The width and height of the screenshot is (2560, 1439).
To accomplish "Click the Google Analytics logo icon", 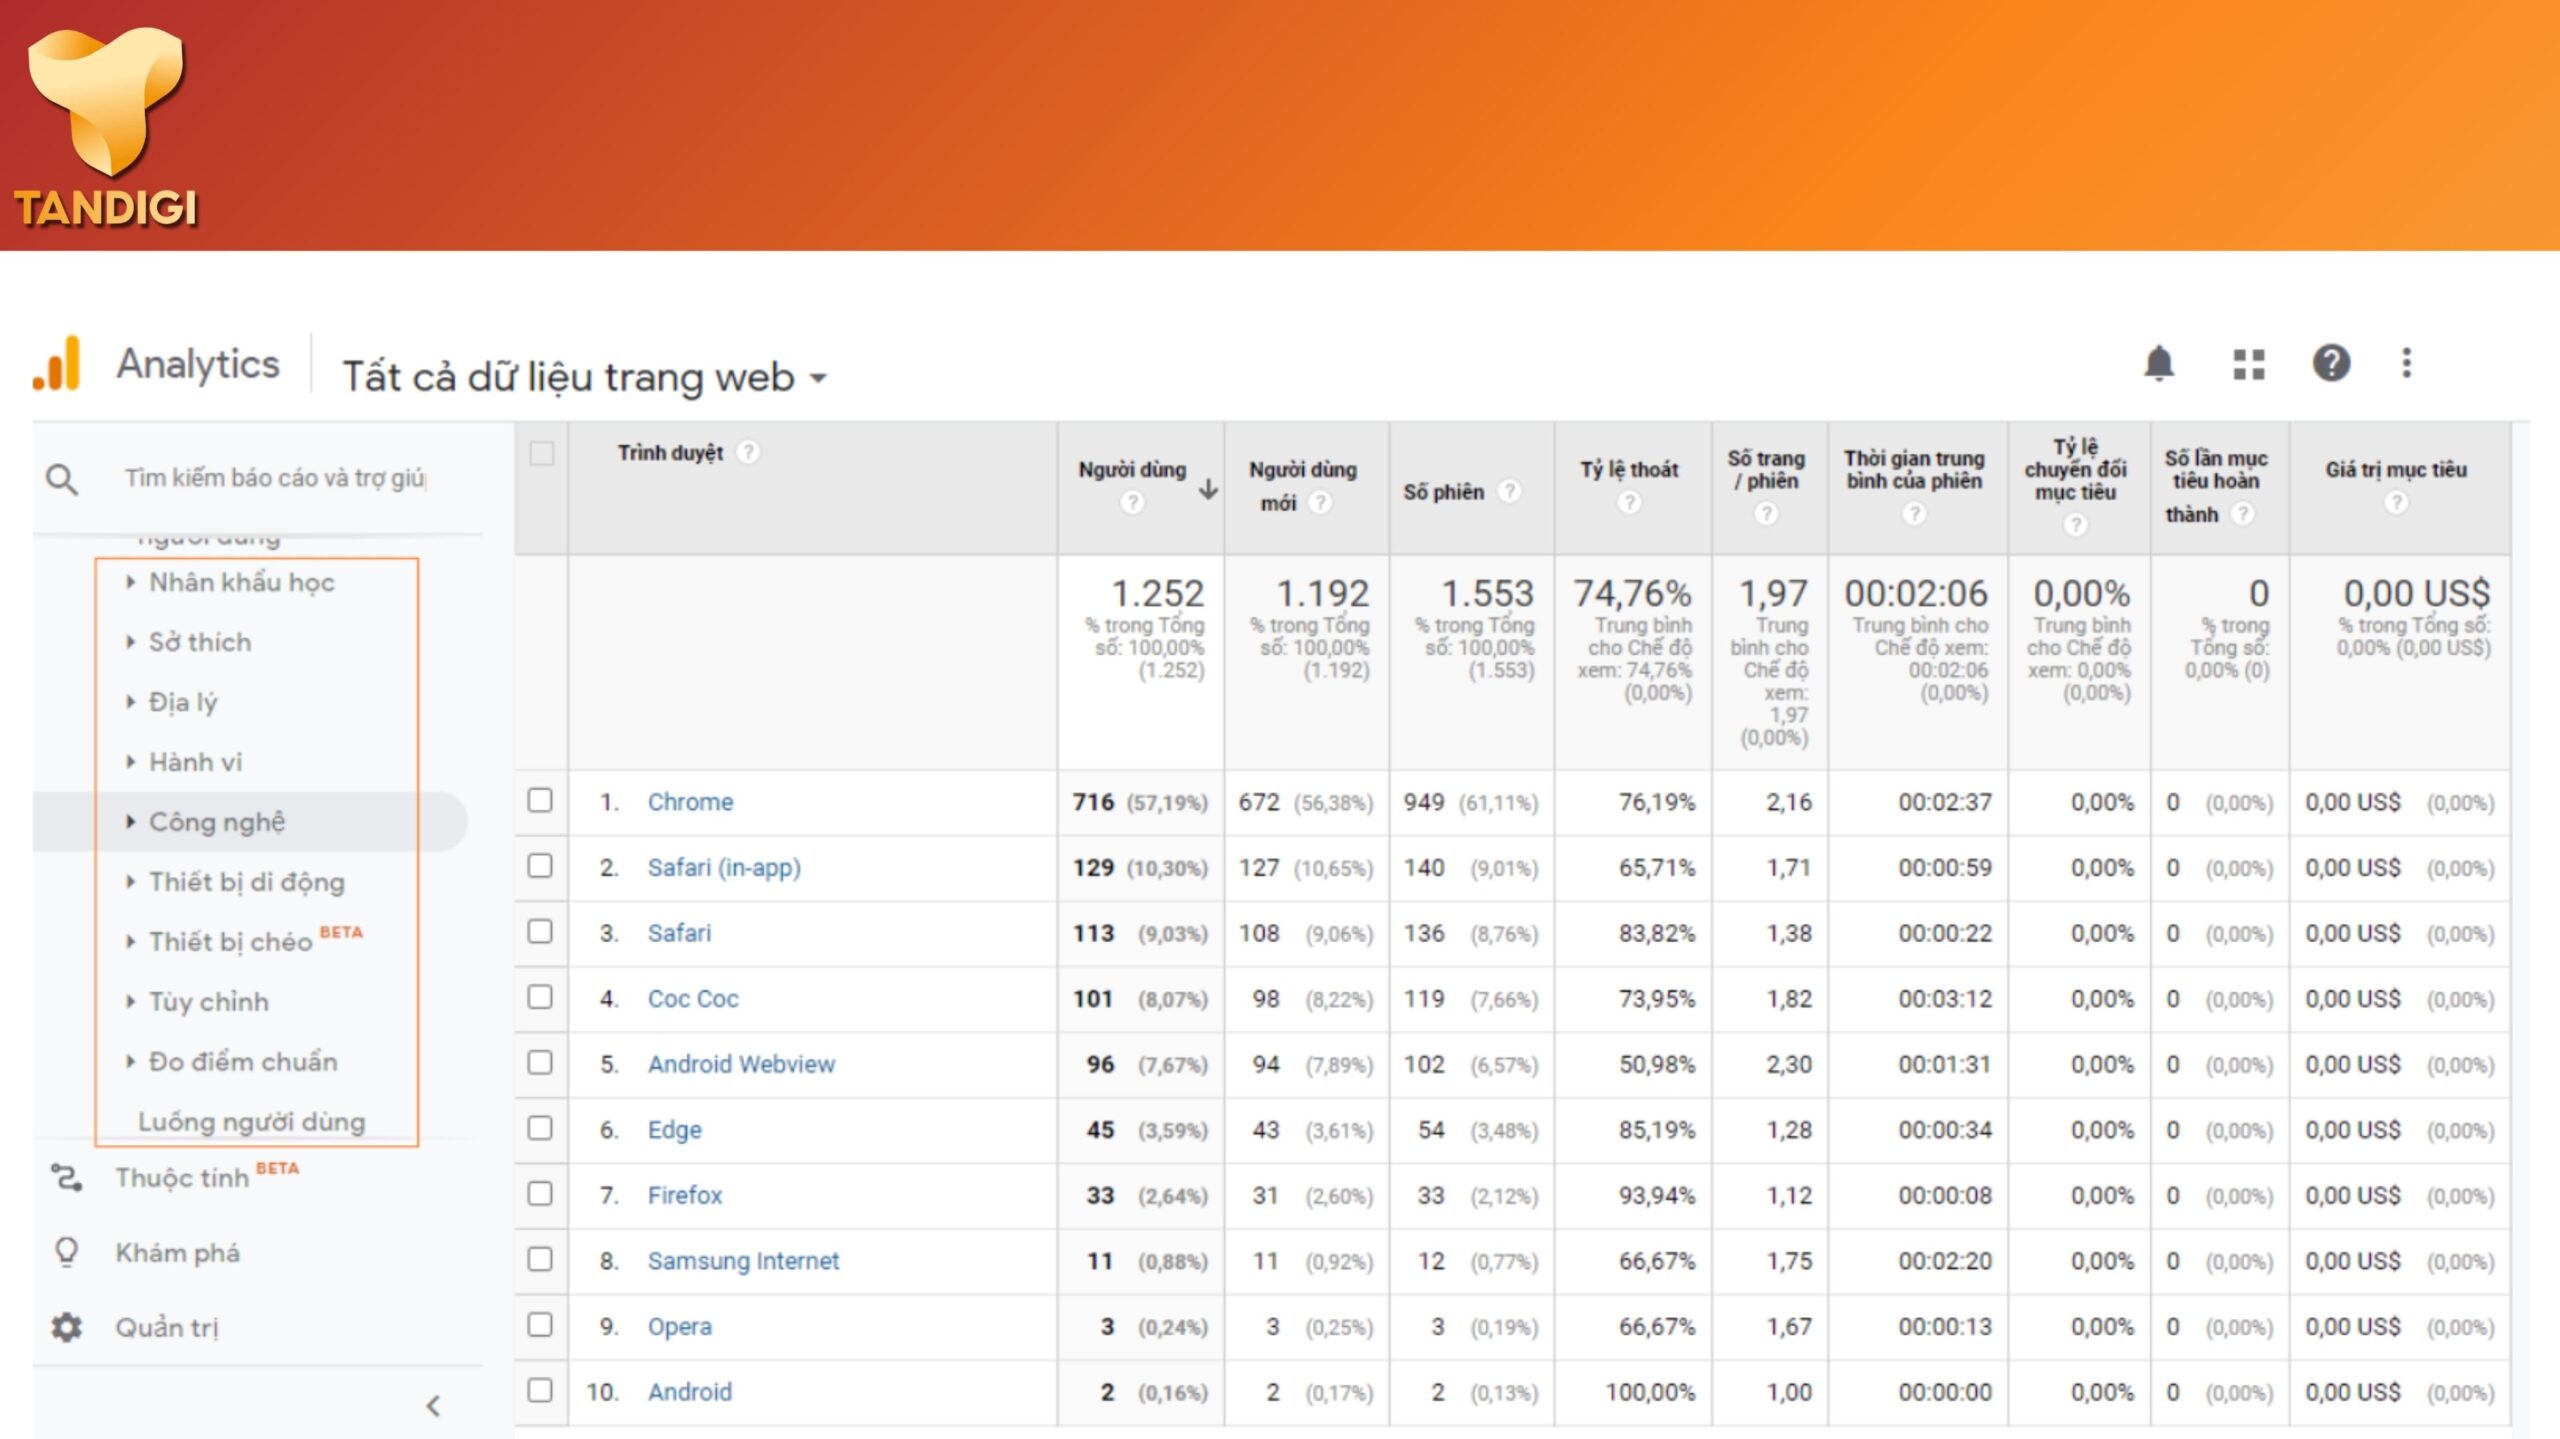I will [x=57, y=363].
